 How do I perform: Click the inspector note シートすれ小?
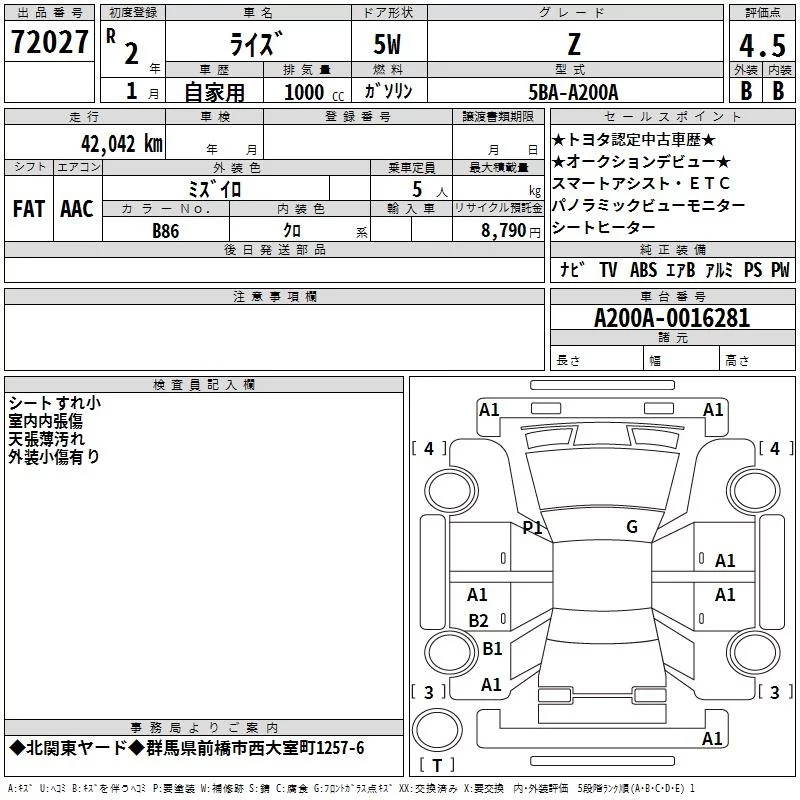point(55,403)
